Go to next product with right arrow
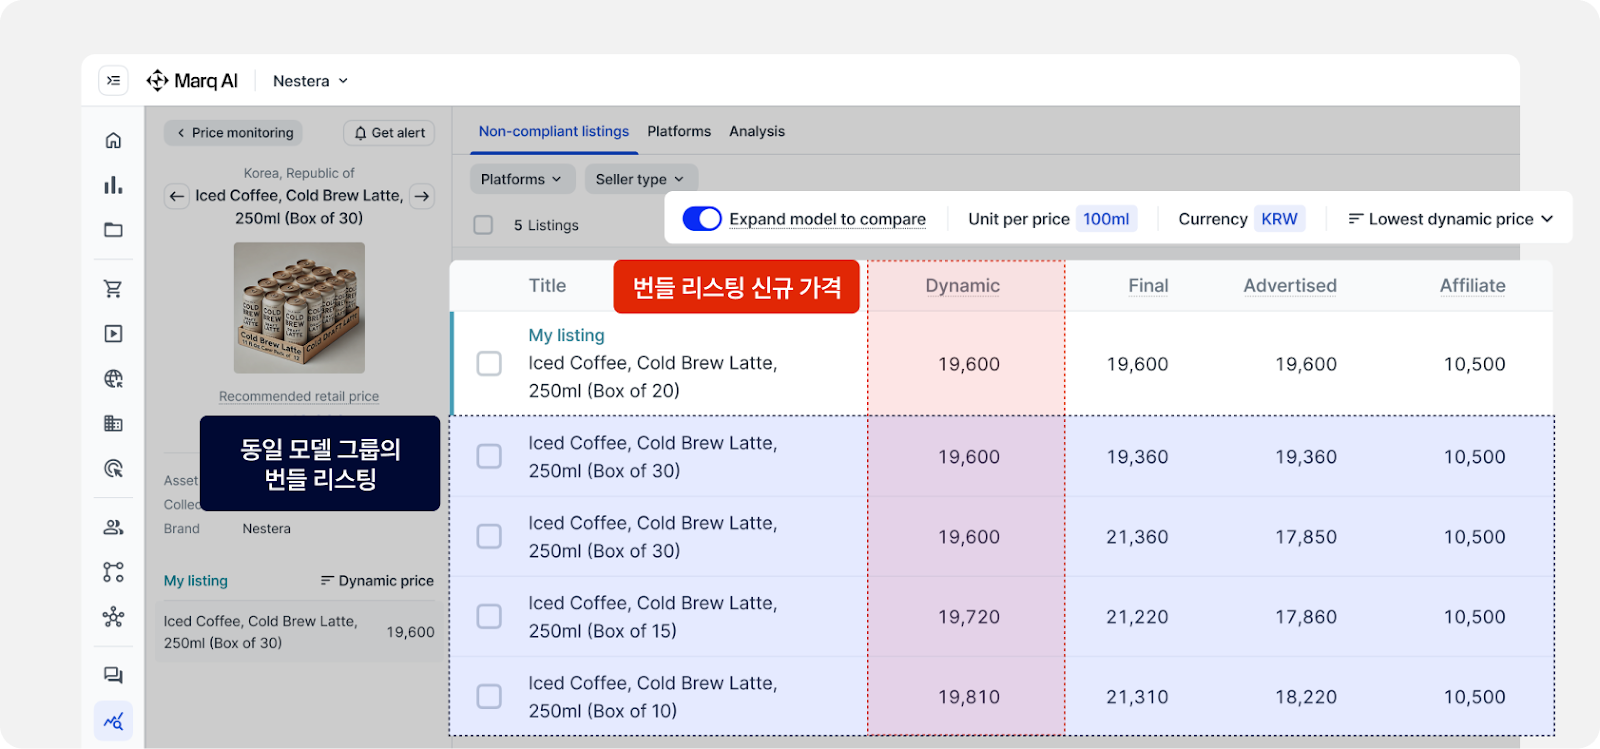The width and height of the screenshot is (1600, 749). click(x=422, y=196)
